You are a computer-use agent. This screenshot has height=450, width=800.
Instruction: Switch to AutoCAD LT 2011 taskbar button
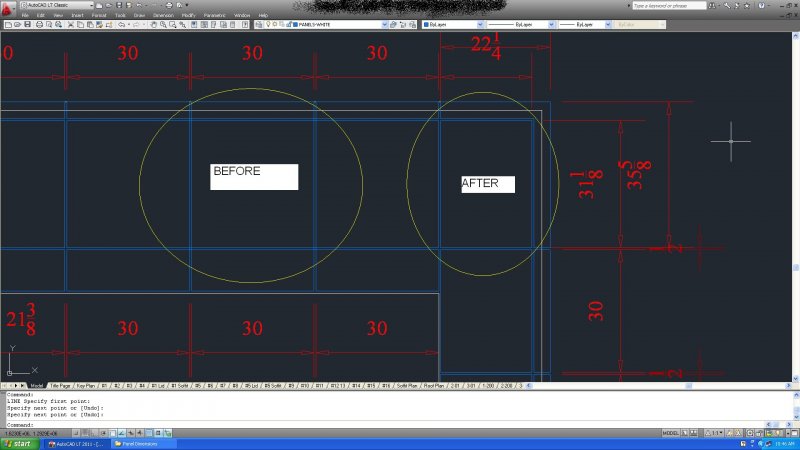76,444
